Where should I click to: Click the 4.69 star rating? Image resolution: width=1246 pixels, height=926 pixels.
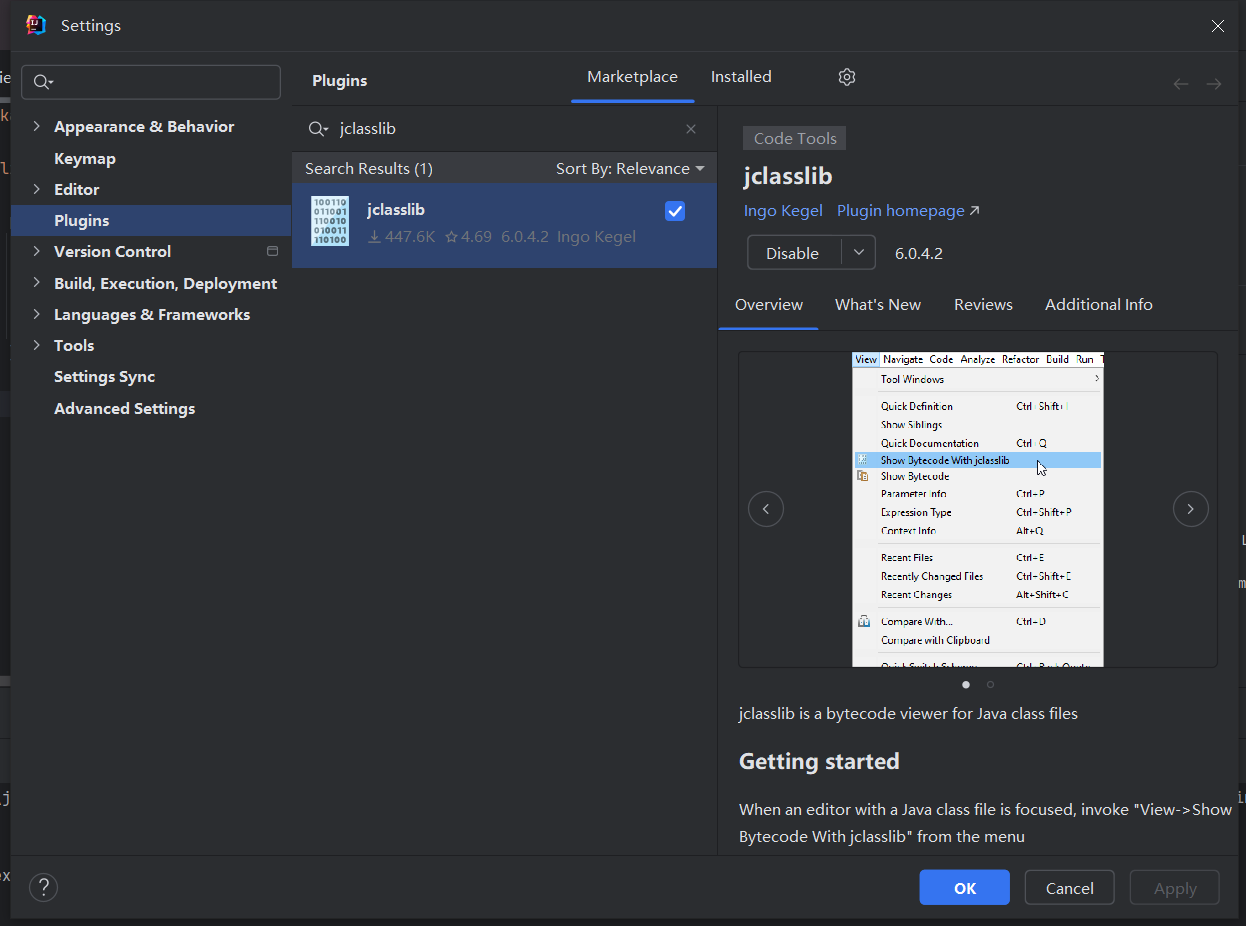pyautogui.click(x=468, y=237)
